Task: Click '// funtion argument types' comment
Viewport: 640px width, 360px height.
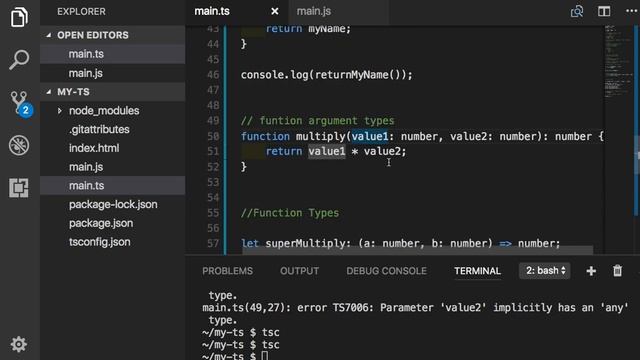Action: (x=318, y=121)
